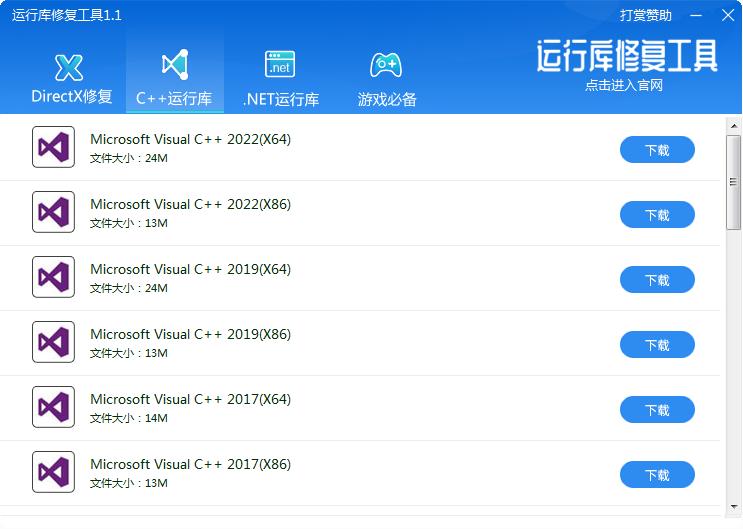Open the DirectX修复 tab
Viewport: 743px width, 529px height.
(71, 78)
